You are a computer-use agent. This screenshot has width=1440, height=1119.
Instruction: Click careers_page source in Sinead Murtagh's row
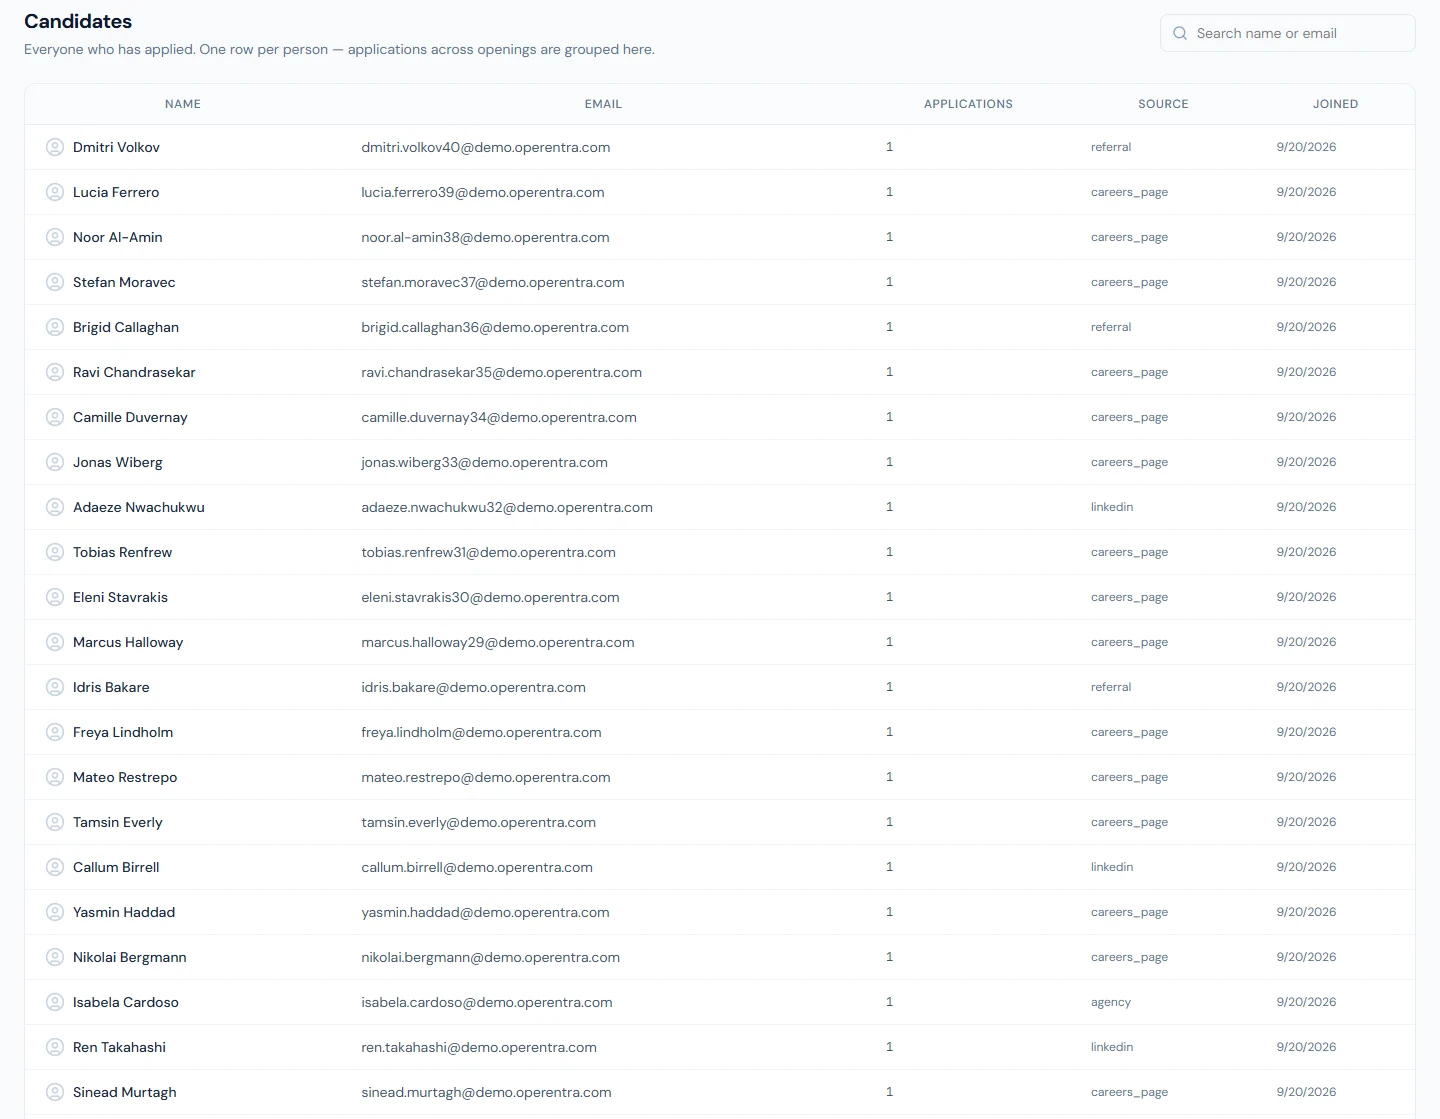click(x=1129, y=1092)
